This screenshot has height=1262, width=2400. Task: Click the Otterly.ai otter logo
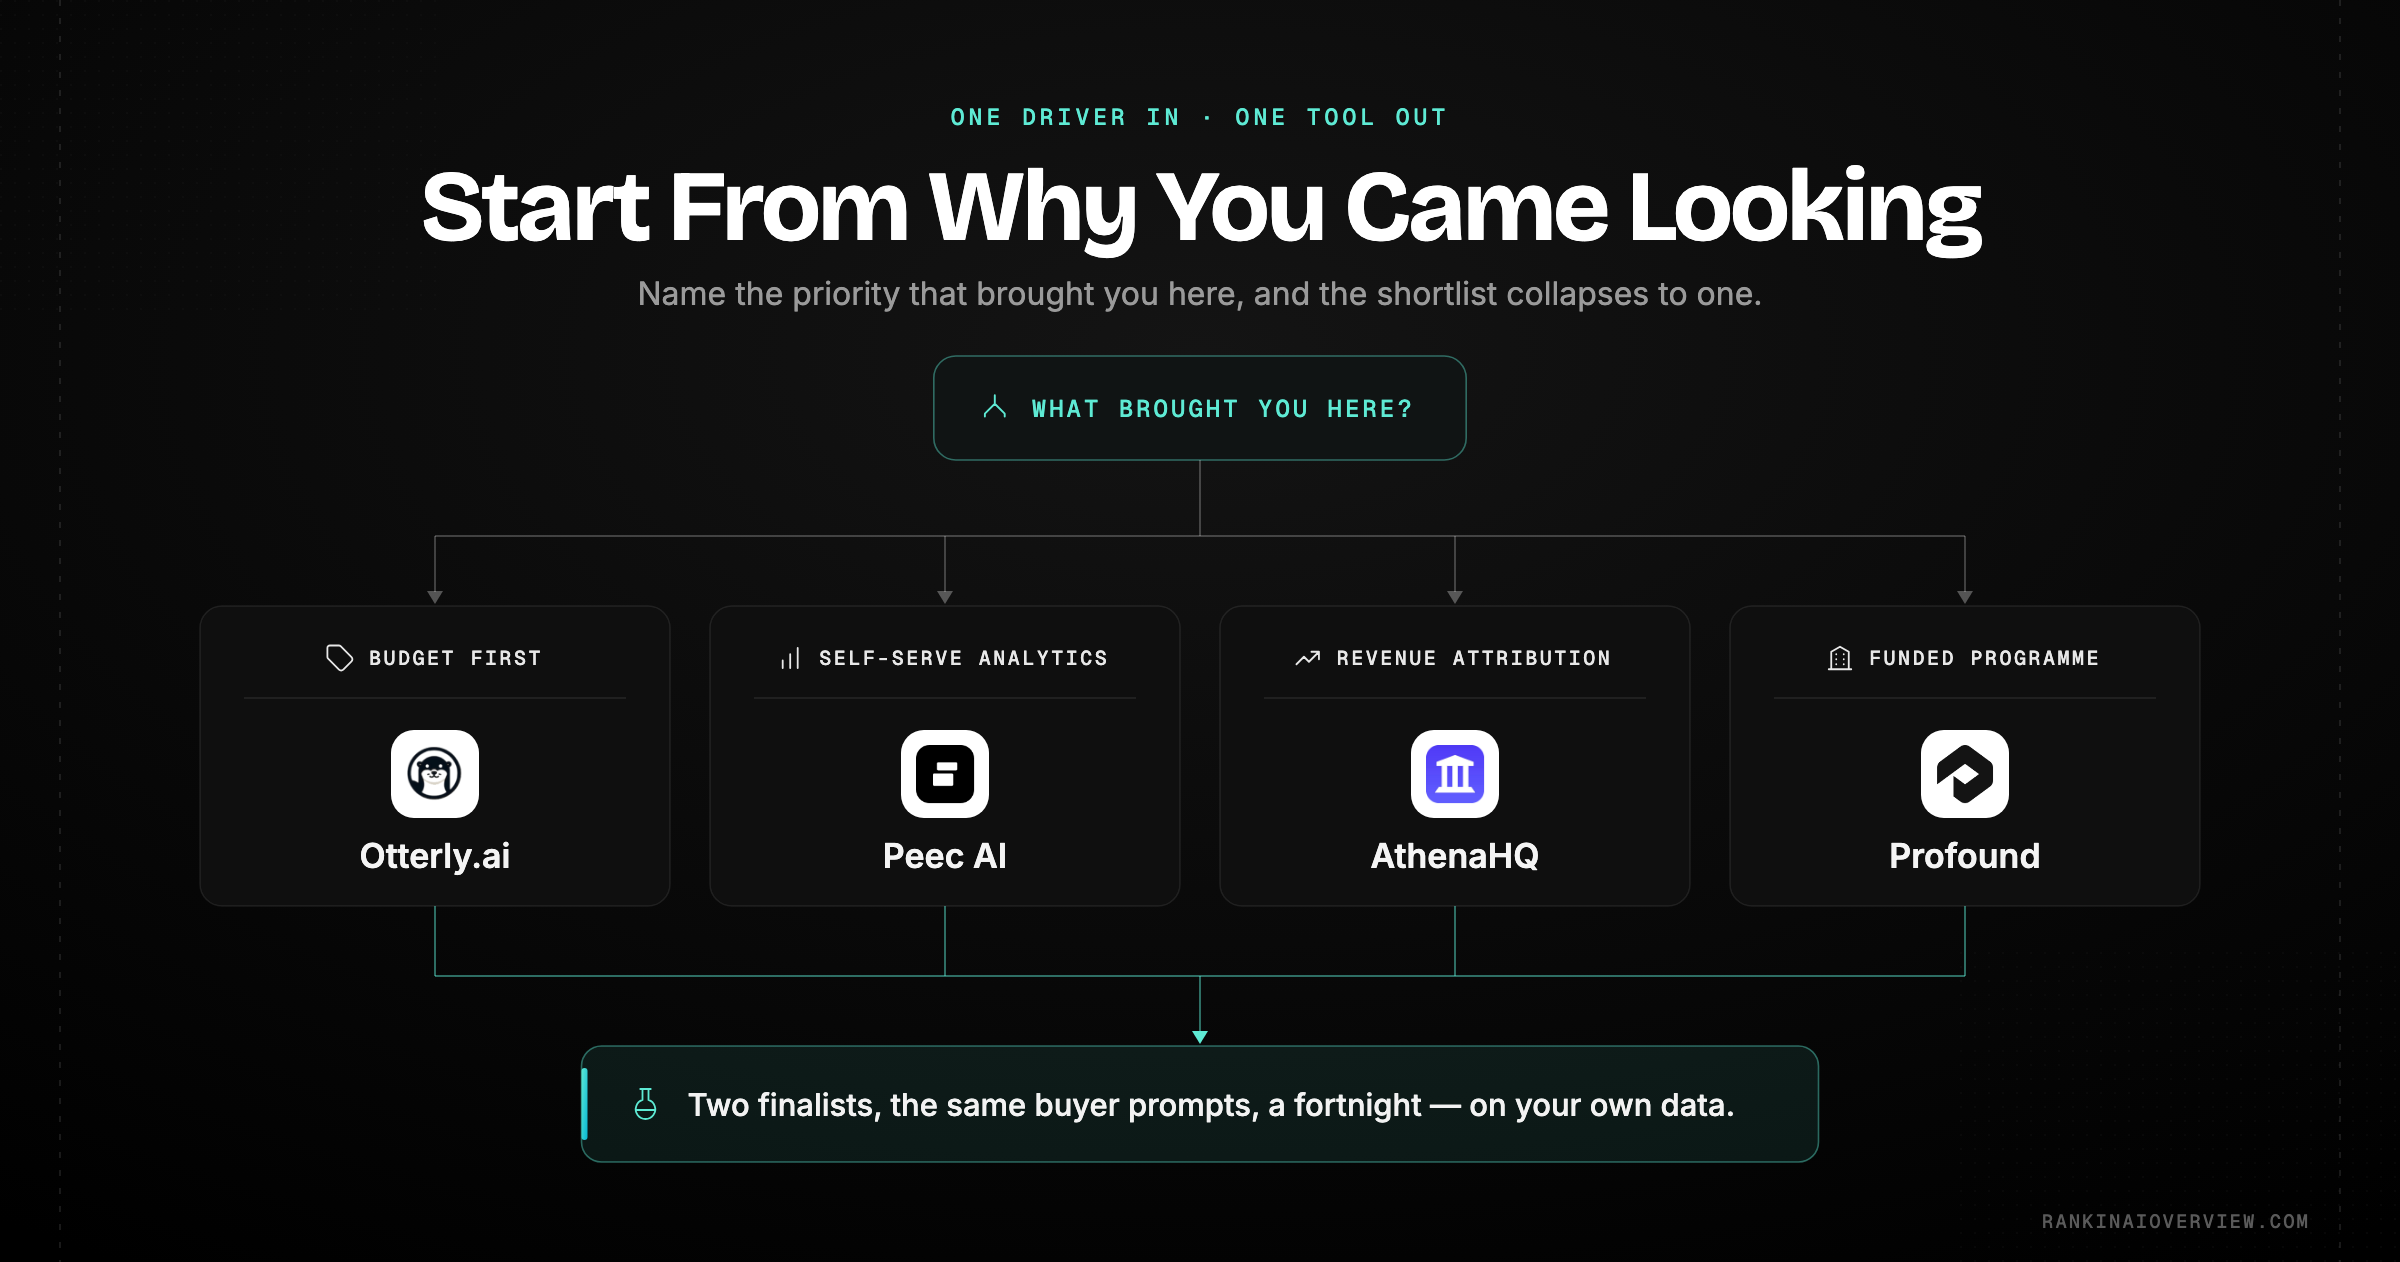435,774
